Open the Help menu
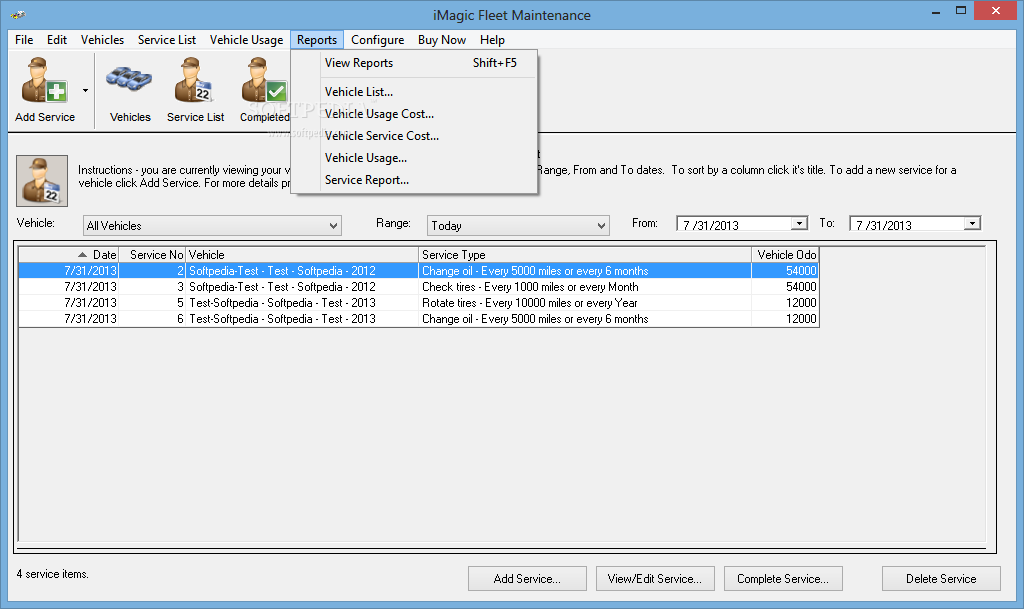The height and width of the screenshot is (609, 1024). point(492,40)
